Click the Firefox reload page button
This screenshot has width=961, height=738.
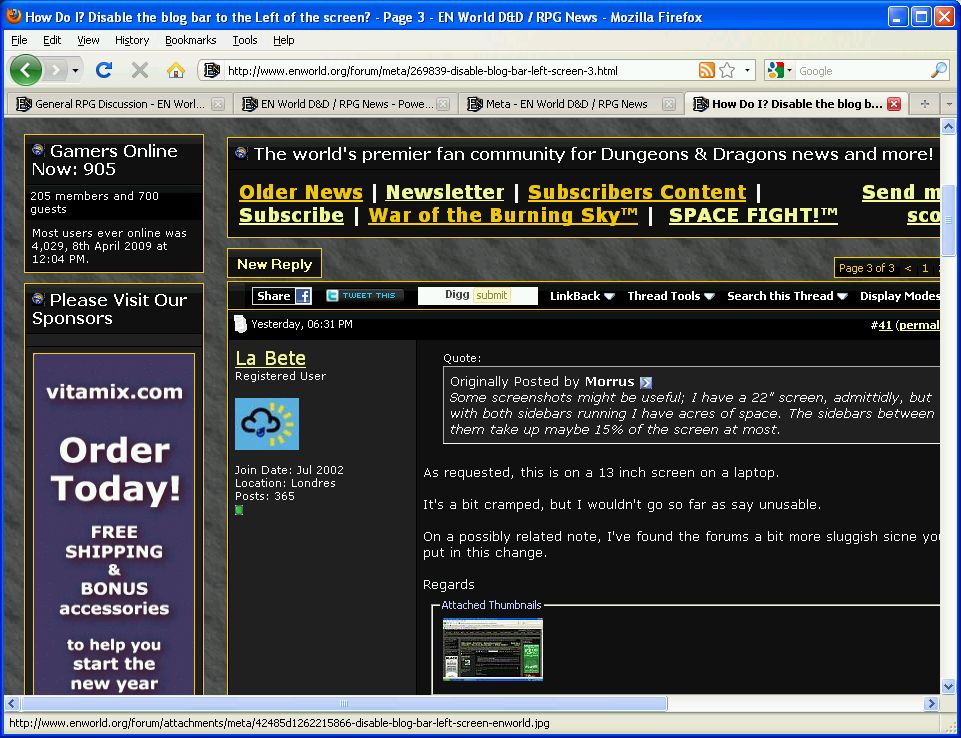pos(104,70)
